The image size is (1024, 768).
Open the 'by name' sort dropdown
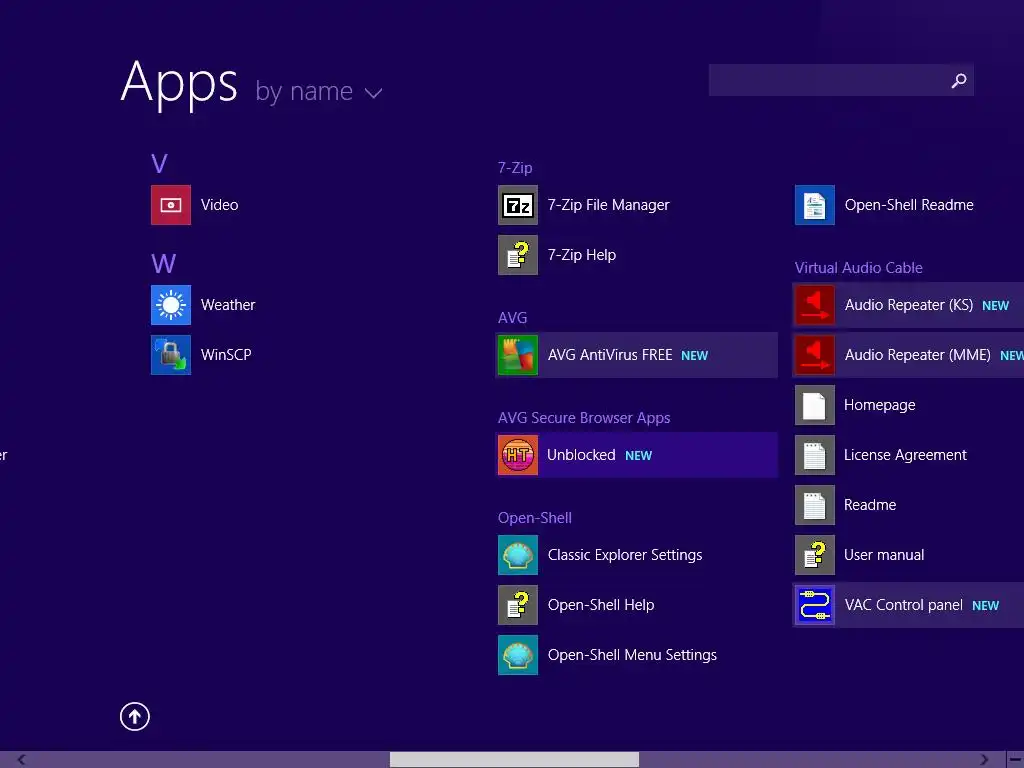click(x=319, y=92)
